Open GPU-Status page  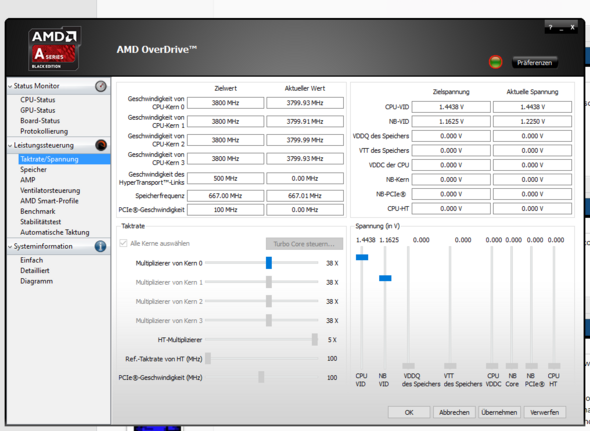coord(38,110)
